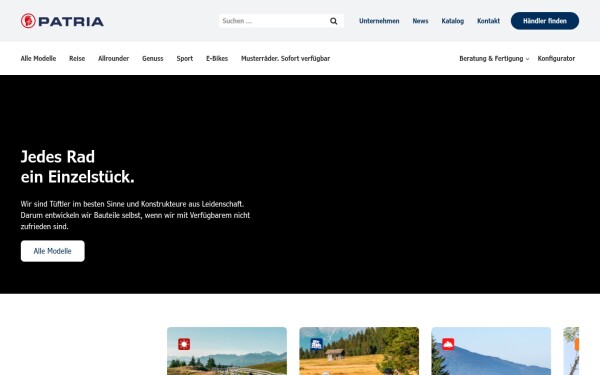Select the E-Bikes category
Screen dimensions: 600x375
217,59
